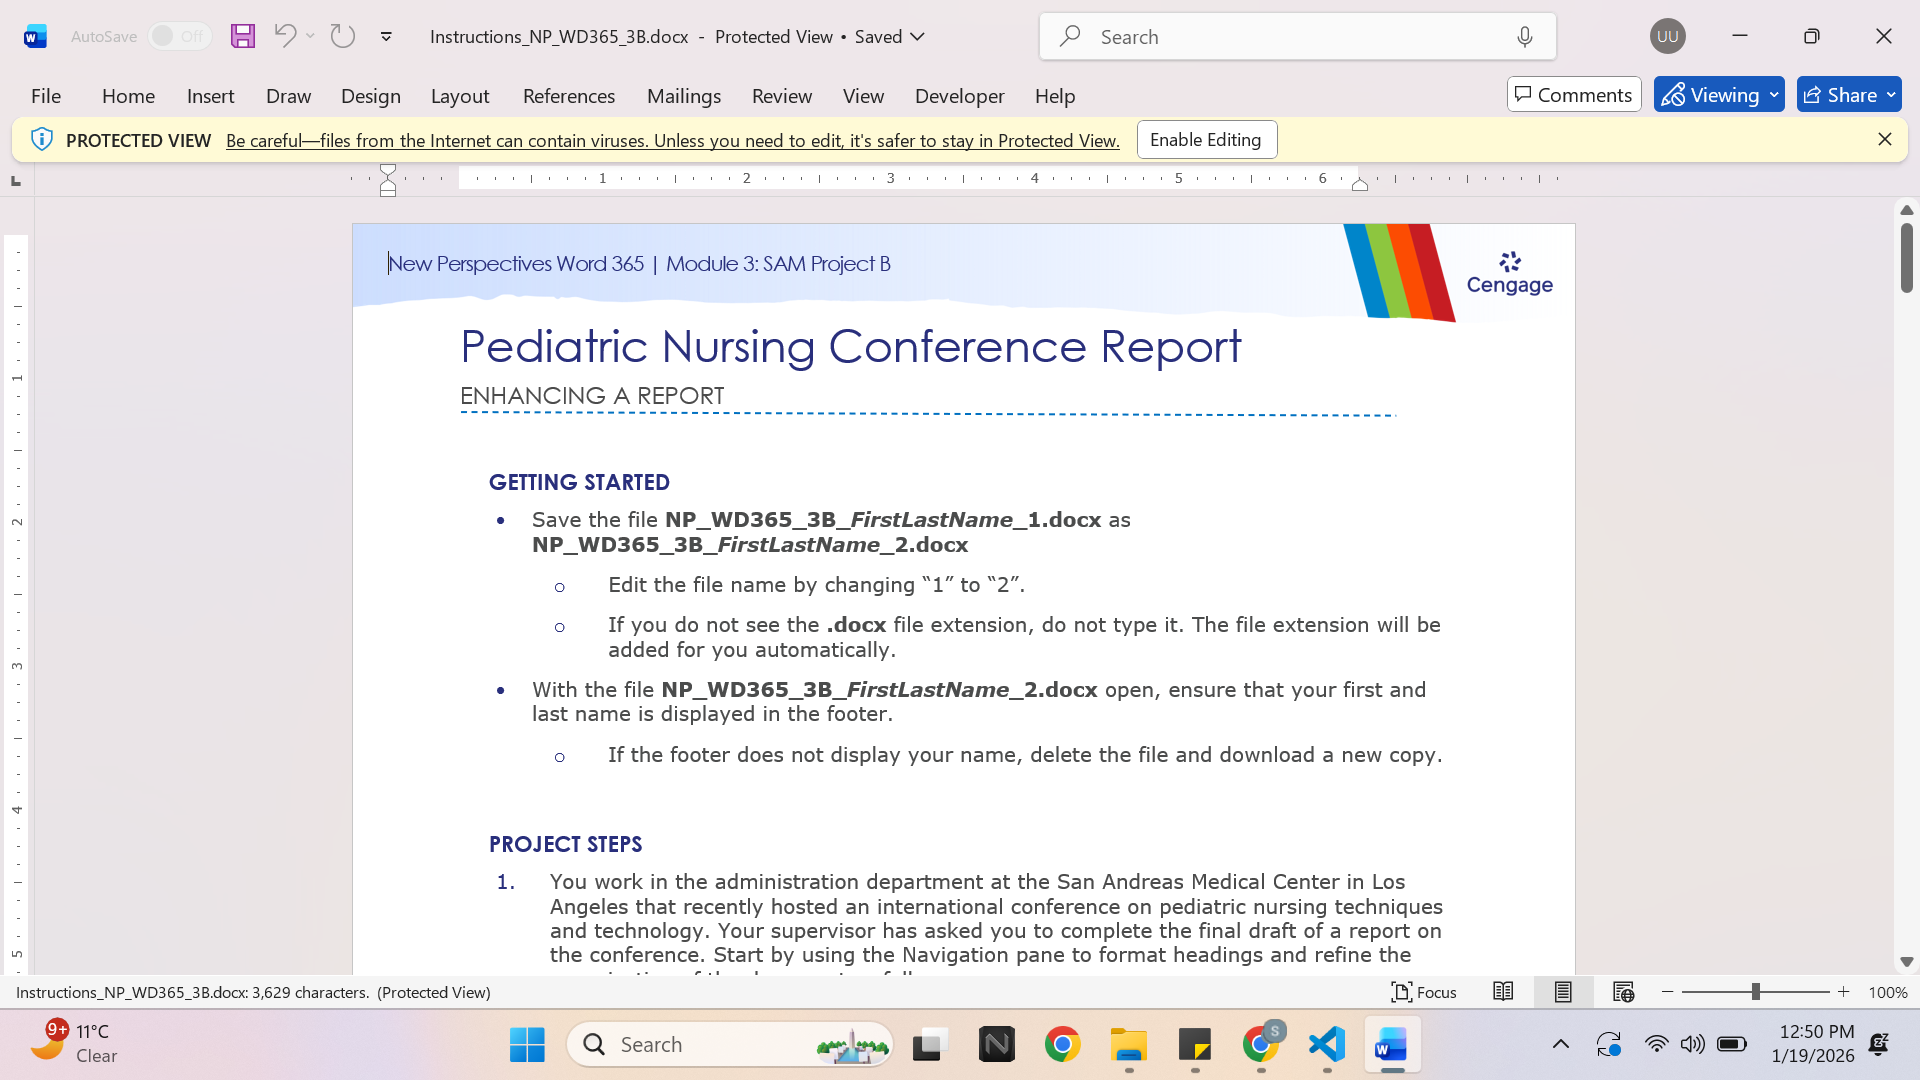The image size is (1920, 1080).
Task: Click the zoom slider handle
Action: pos(1755,992)
